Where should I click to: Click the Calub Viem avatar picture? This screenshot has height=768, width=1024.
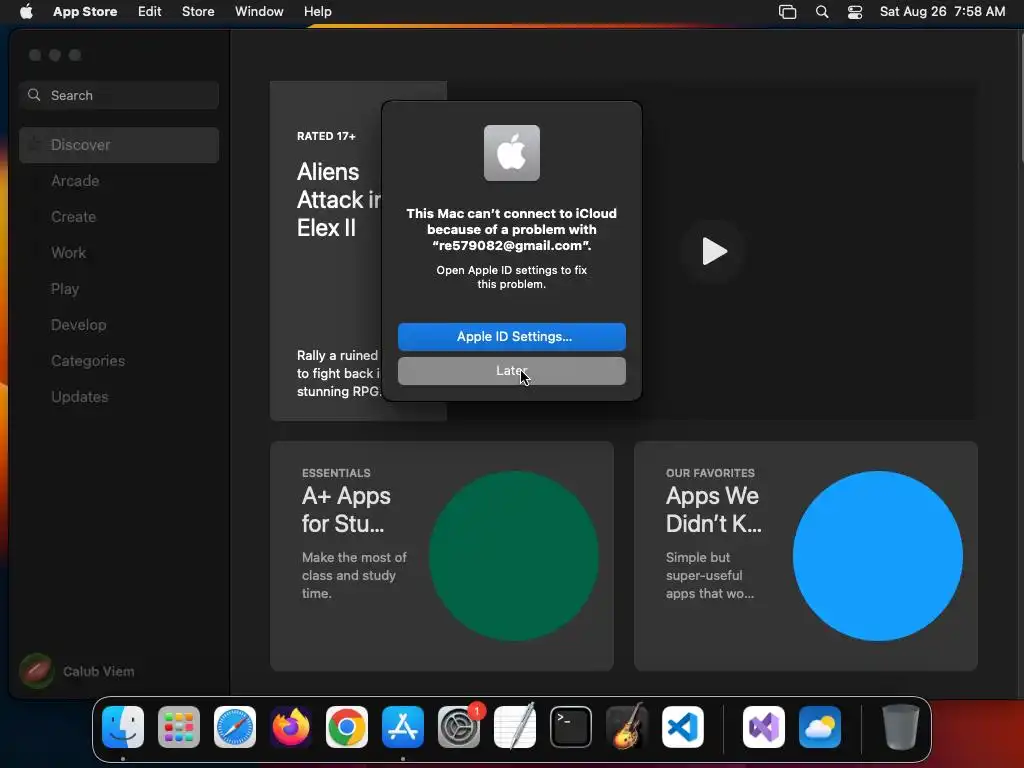36,671
